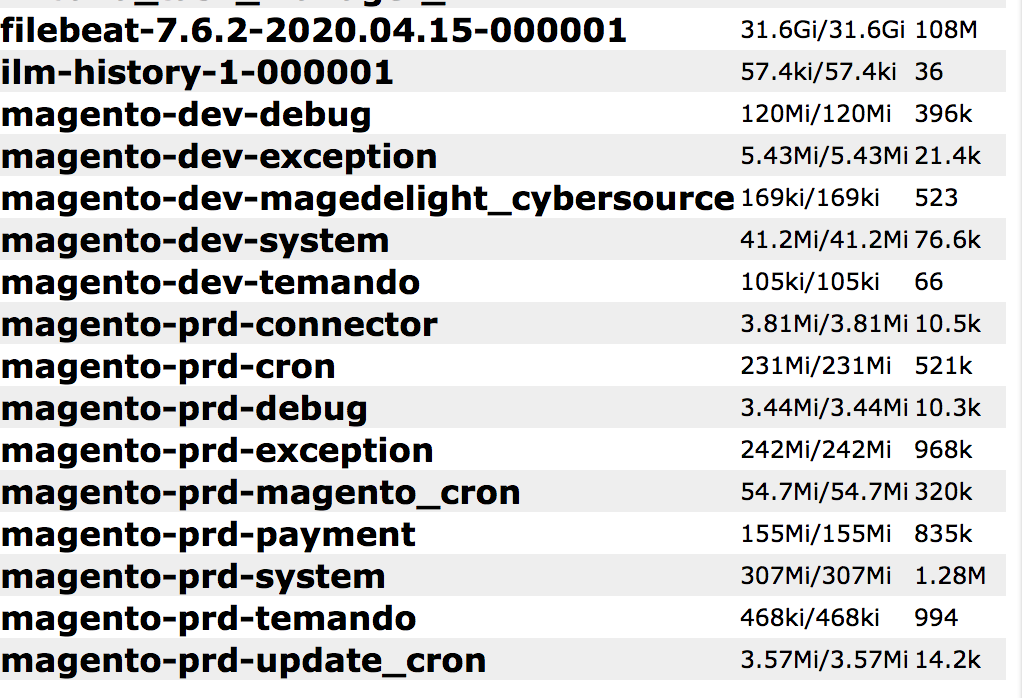1022x698 pixels.
Task: Click the 968k docs count for magento-prd-exception
Action: pyautogui.click(x=942, y=450)
